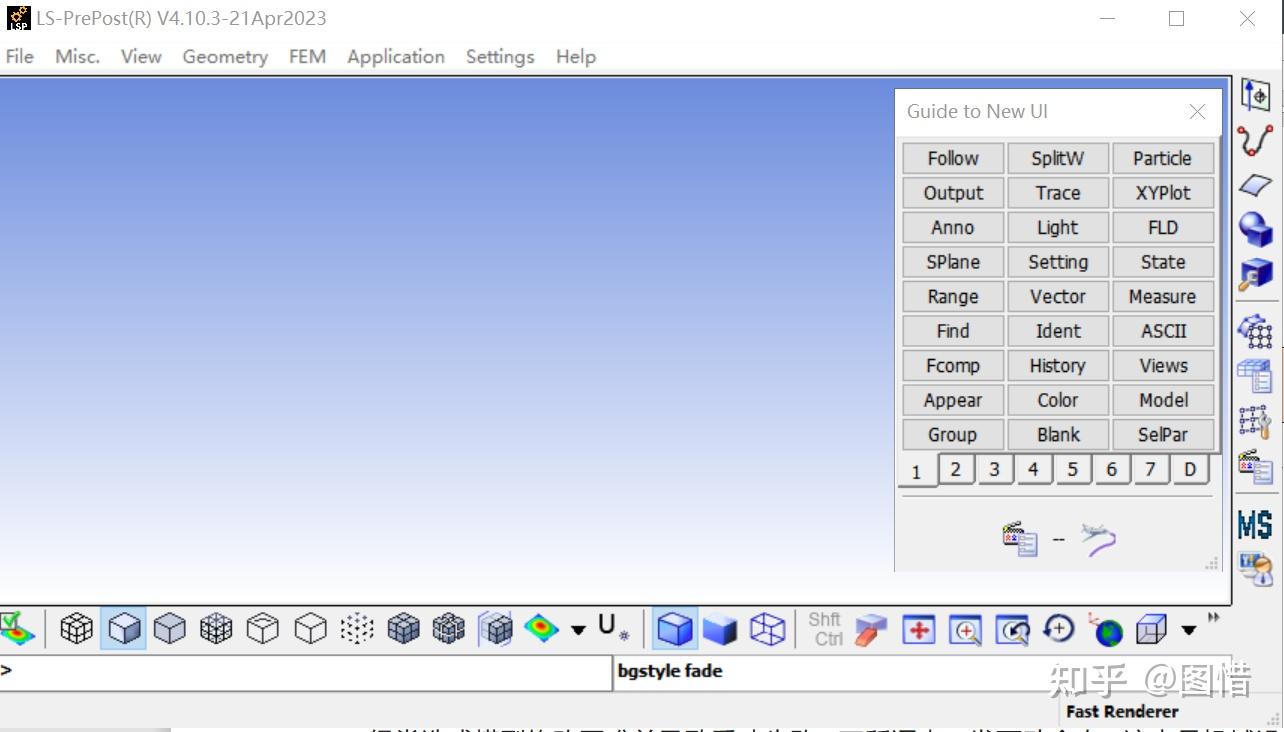This screenshot has height=732, width=1284.
Task: Open the Application menu
Action: pyautogui.click(x=395, y=57)
